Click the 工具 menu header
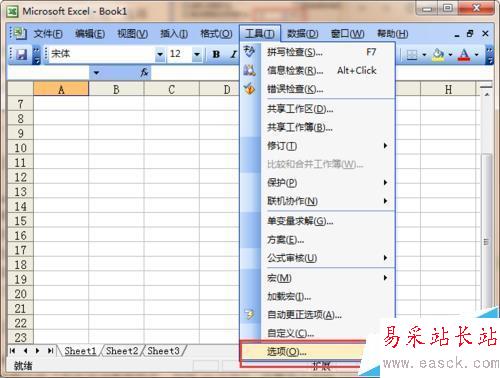Viewport: 500px width, 378px height. pyautogui.click(x=260, y=34)
